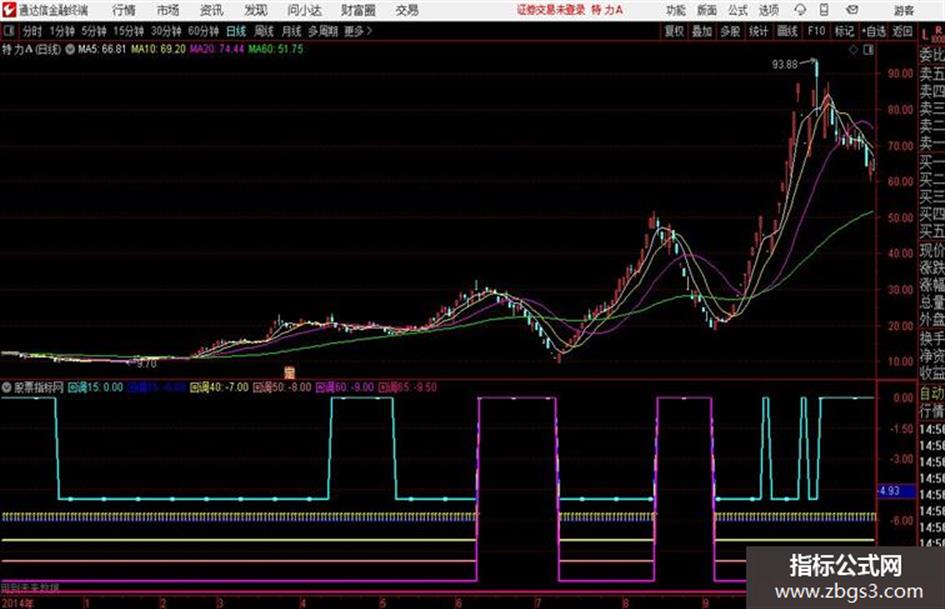Click the 9.70 low price marker
The image size is (945, 609).
147,364
